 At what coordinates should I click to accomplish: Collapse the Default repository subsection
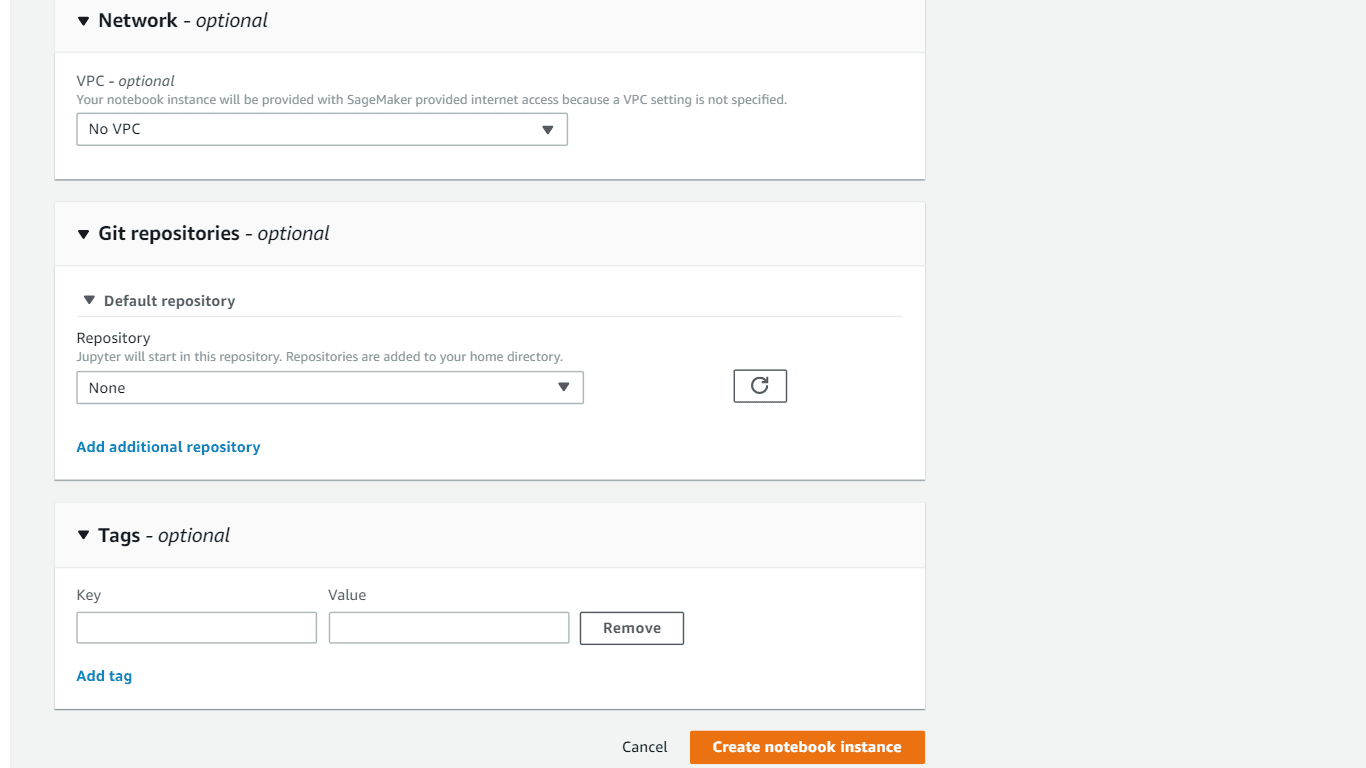[89, 299]
